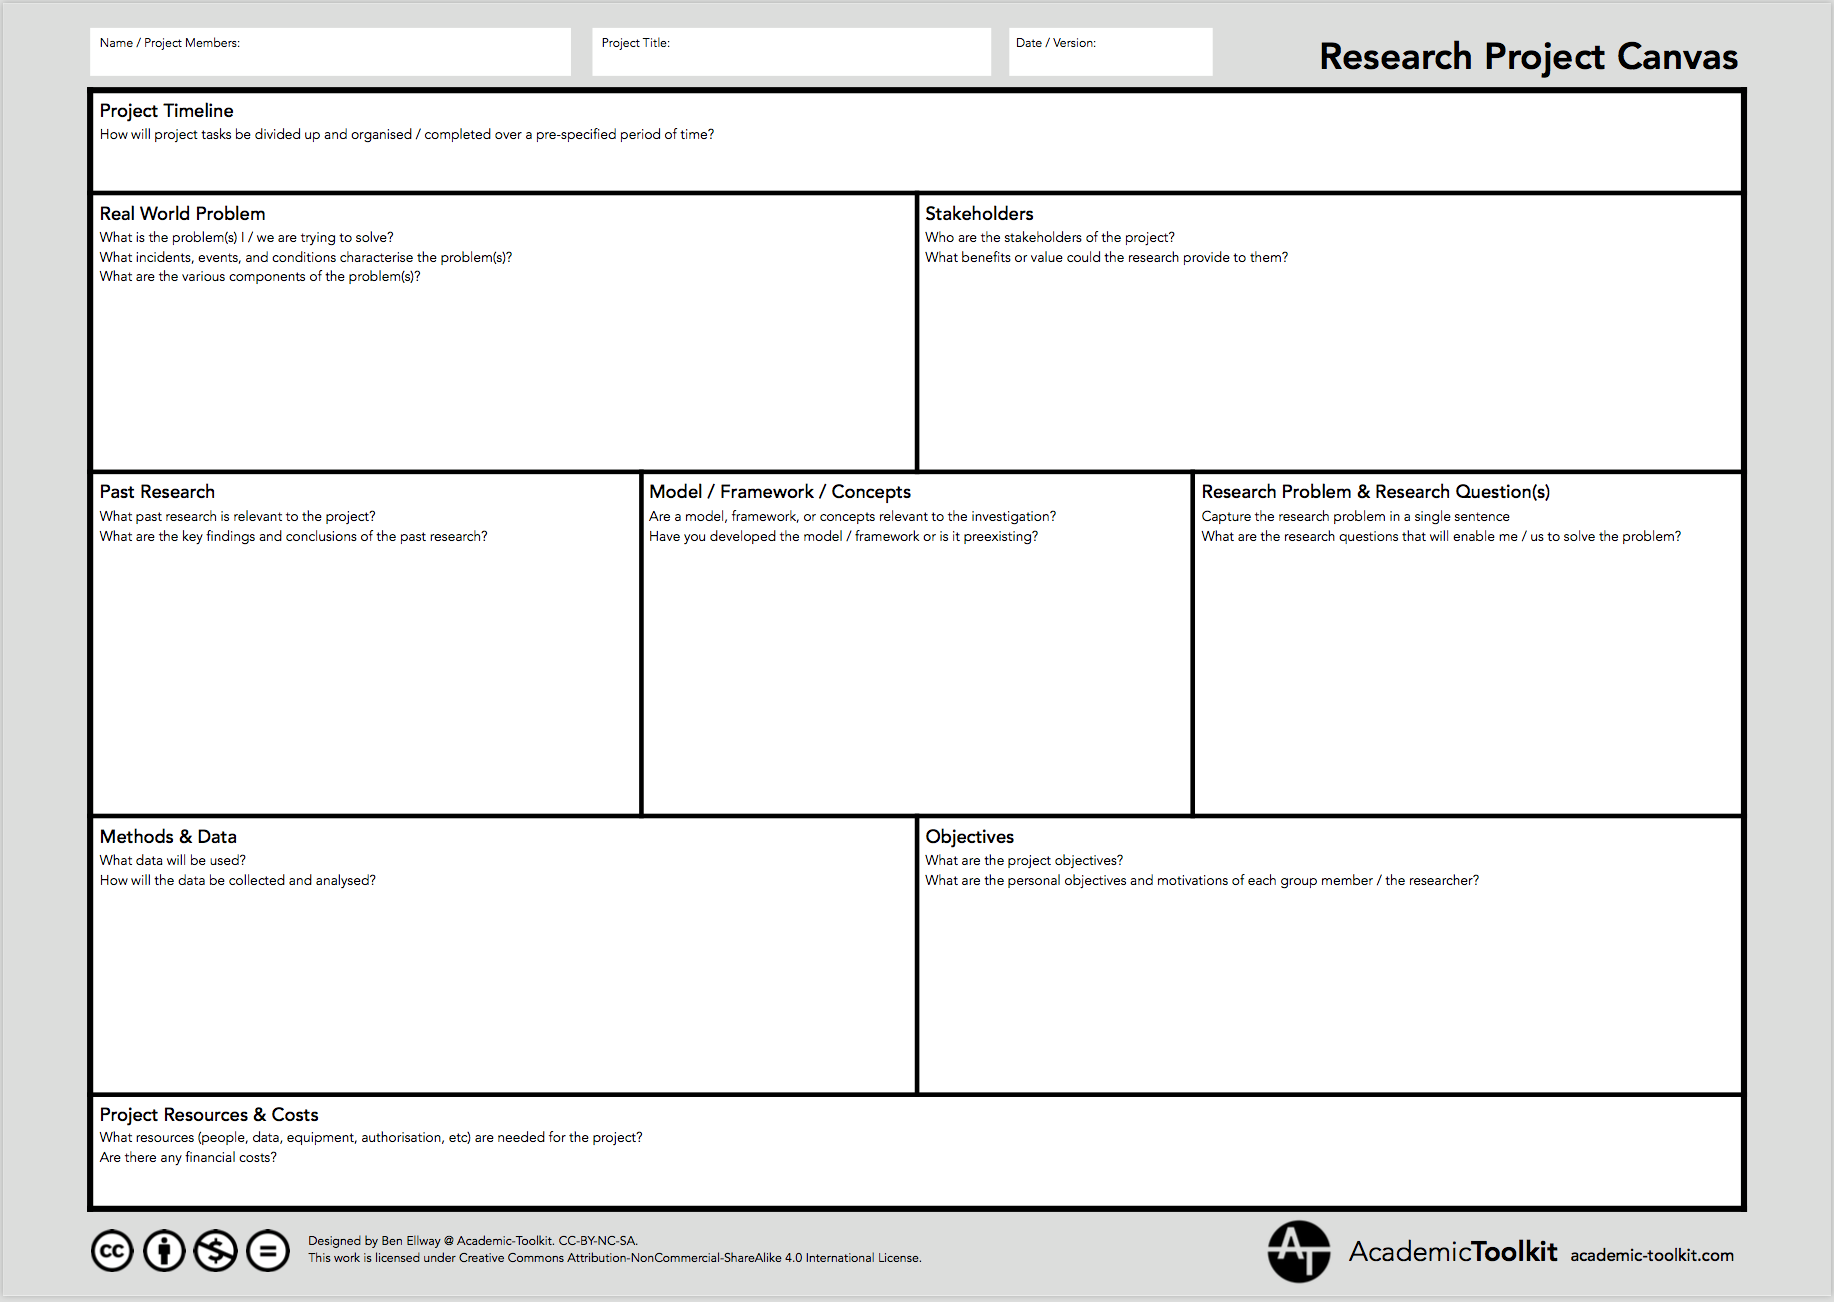The height and width of the screenshot is (1302, 1834).
Task: Click 'What benefits or value could the research' line
Action: click(x=1106, y=258)
